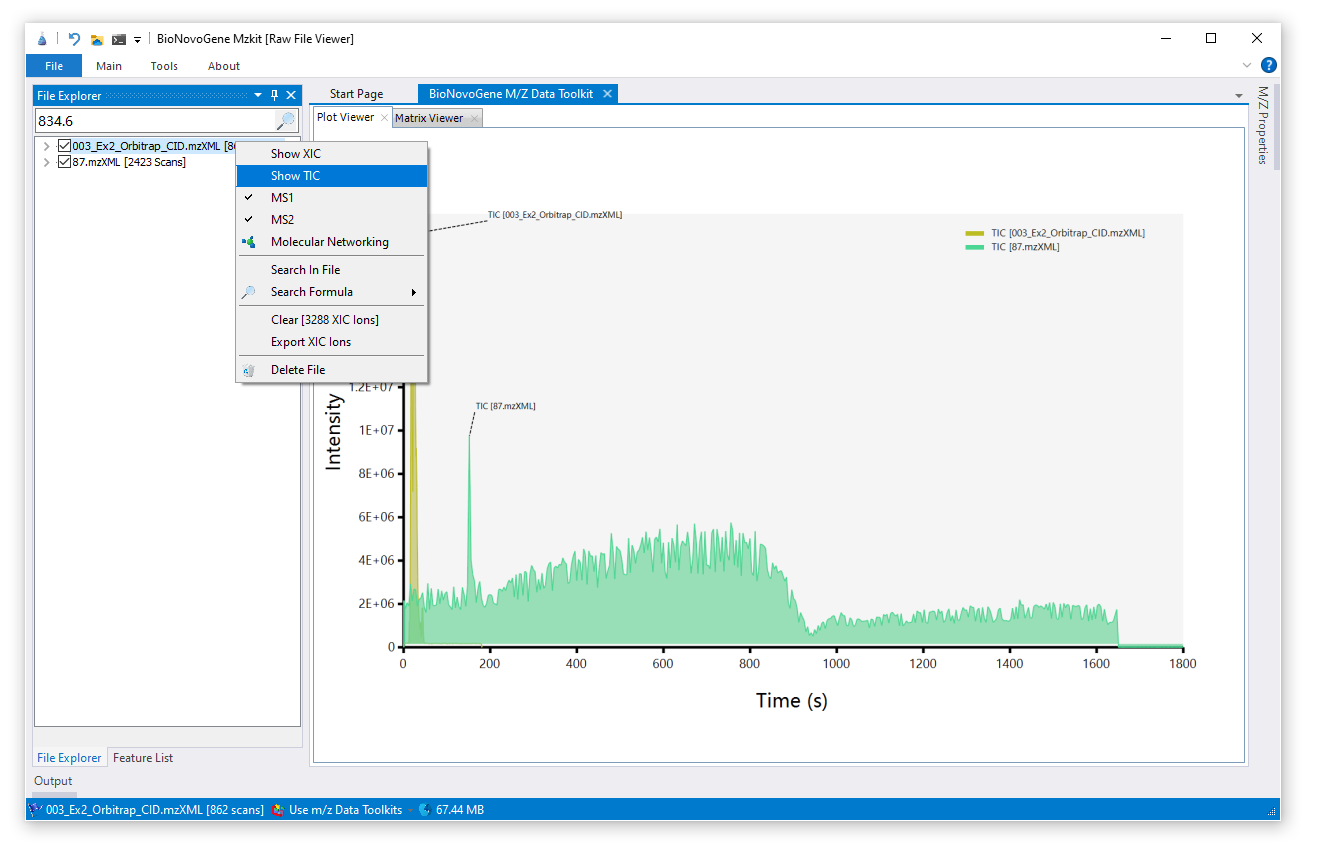Click the 834.6 search input field

pyautogui.click(x=155, y=121)
